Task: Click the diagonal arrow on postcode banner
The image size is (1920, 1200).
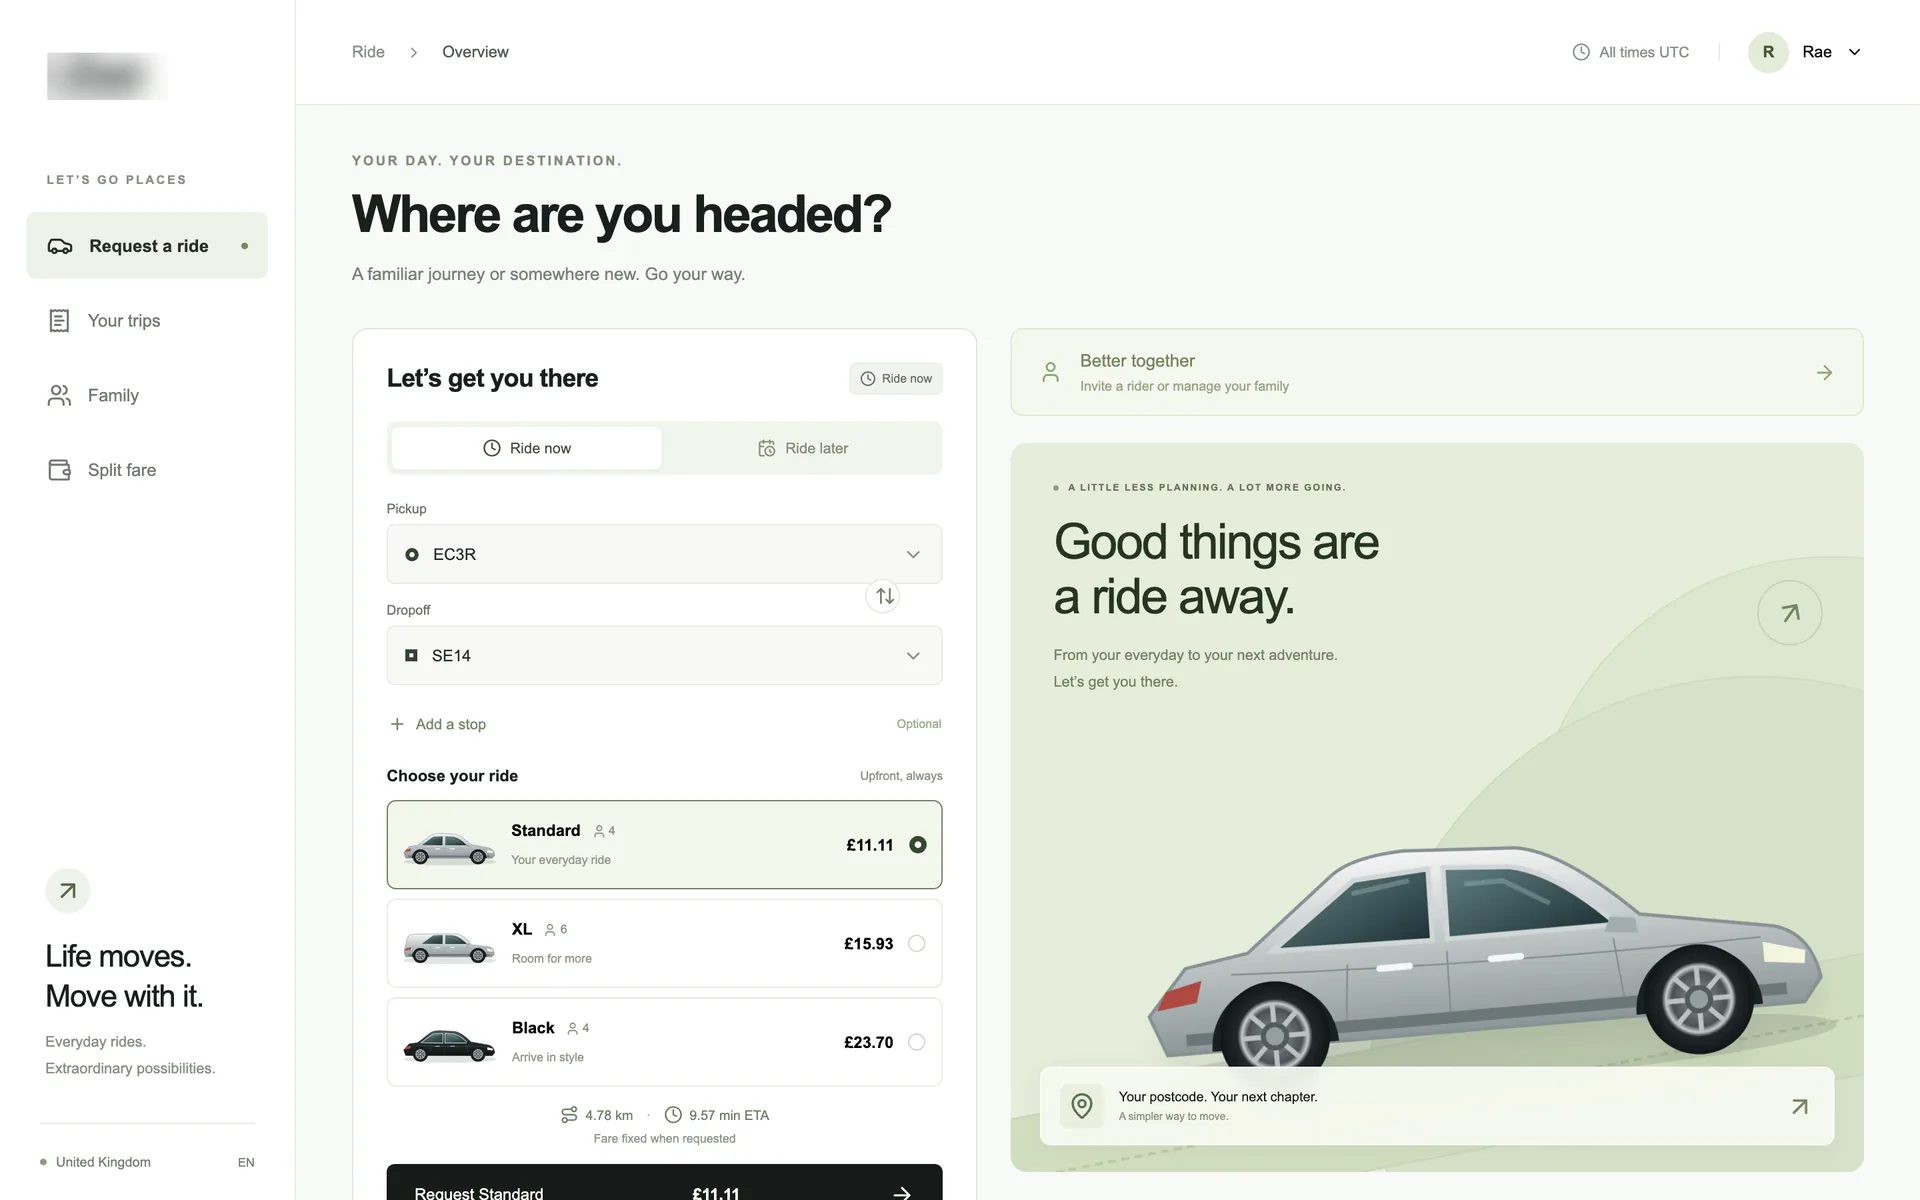Action: pos(1800,1107)
